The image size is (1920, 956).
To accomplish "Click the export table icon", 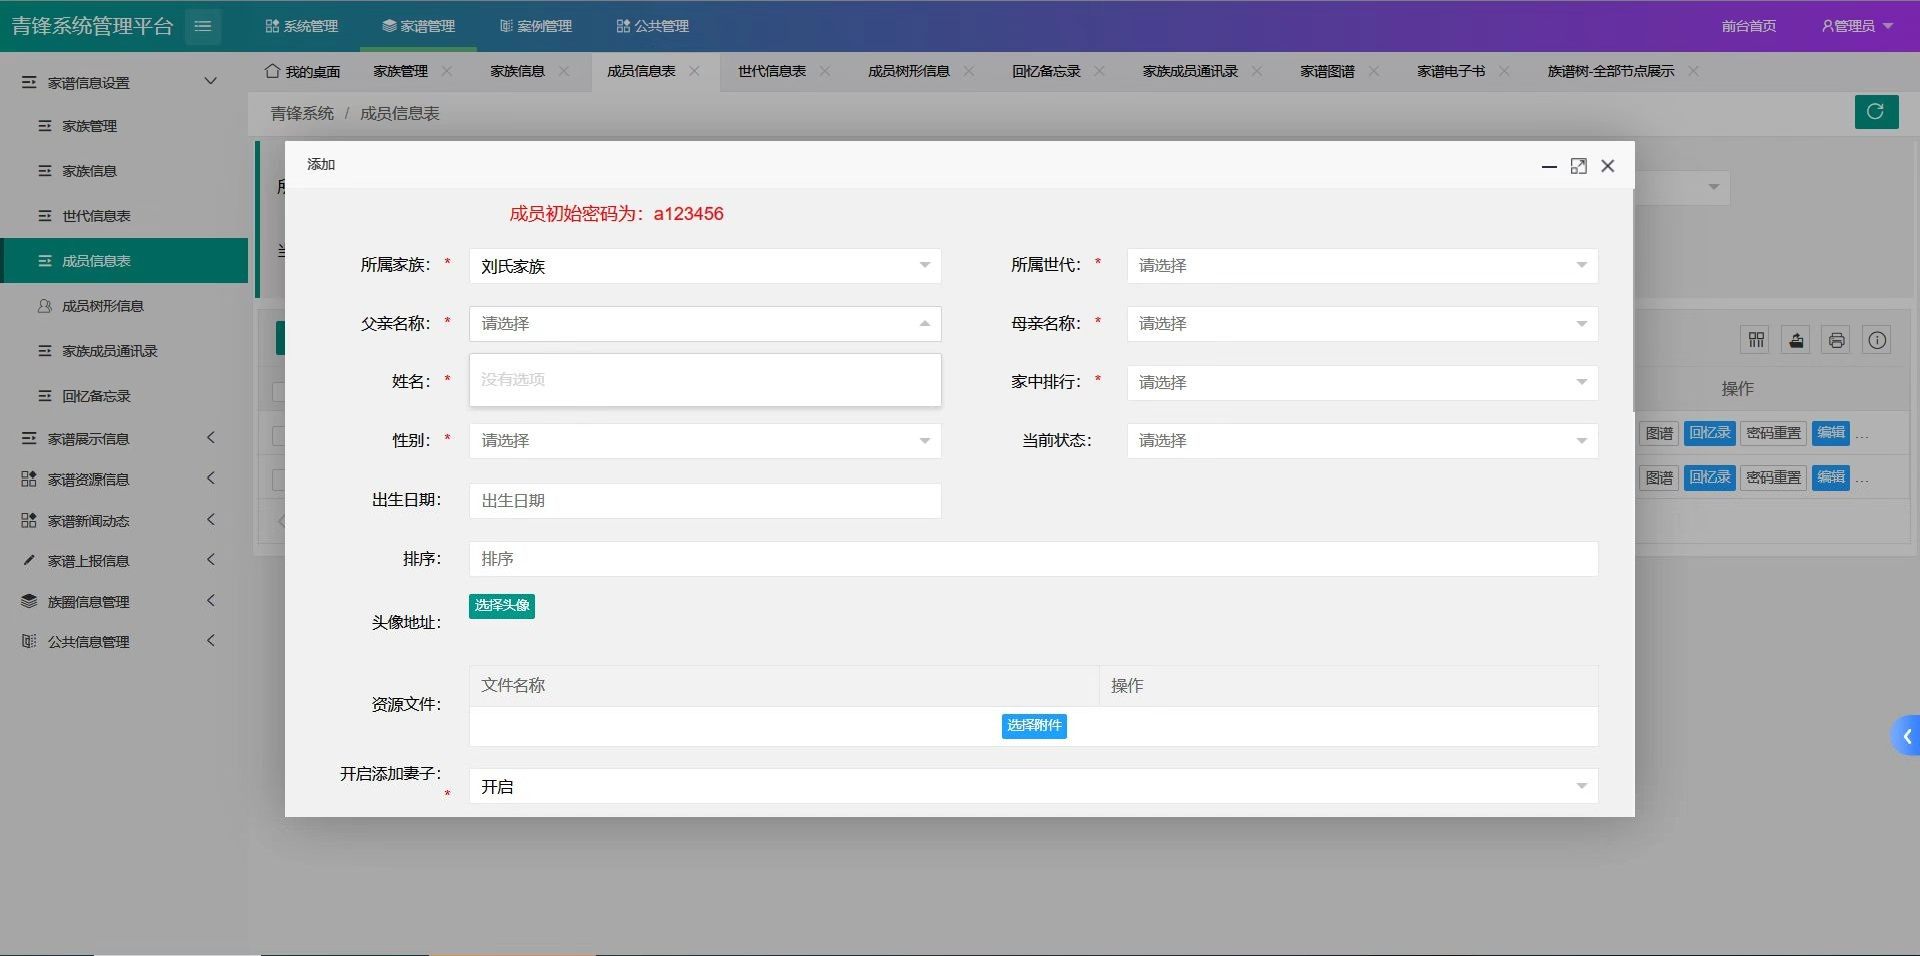I will click(1796, 340).
